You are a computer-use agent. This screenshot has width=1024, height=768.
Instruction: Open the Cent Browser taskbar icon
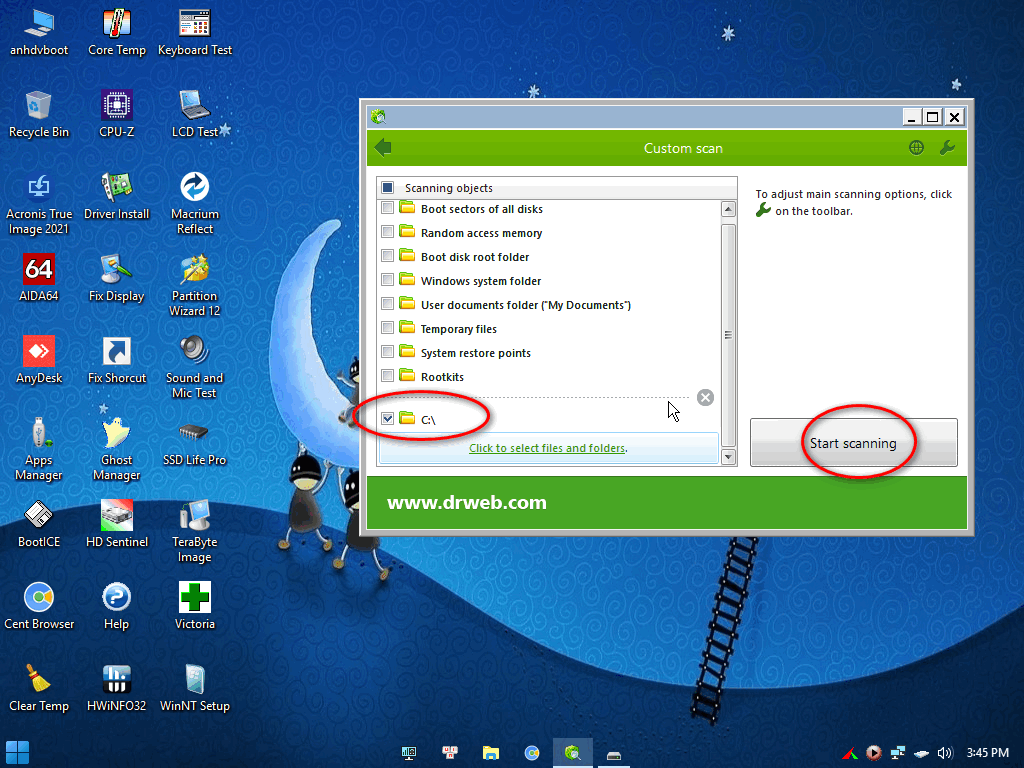point(532,753)
